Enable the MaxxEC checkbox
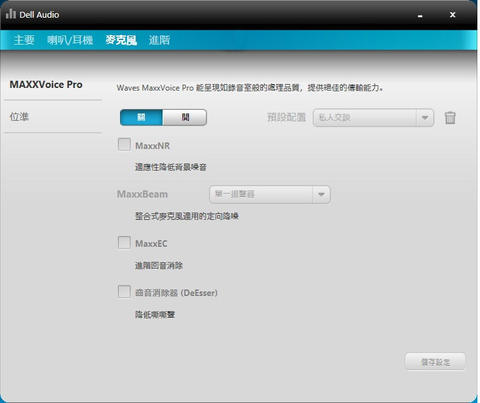The height and width of the screenshot is (403, 480). (x=124, y=242)
